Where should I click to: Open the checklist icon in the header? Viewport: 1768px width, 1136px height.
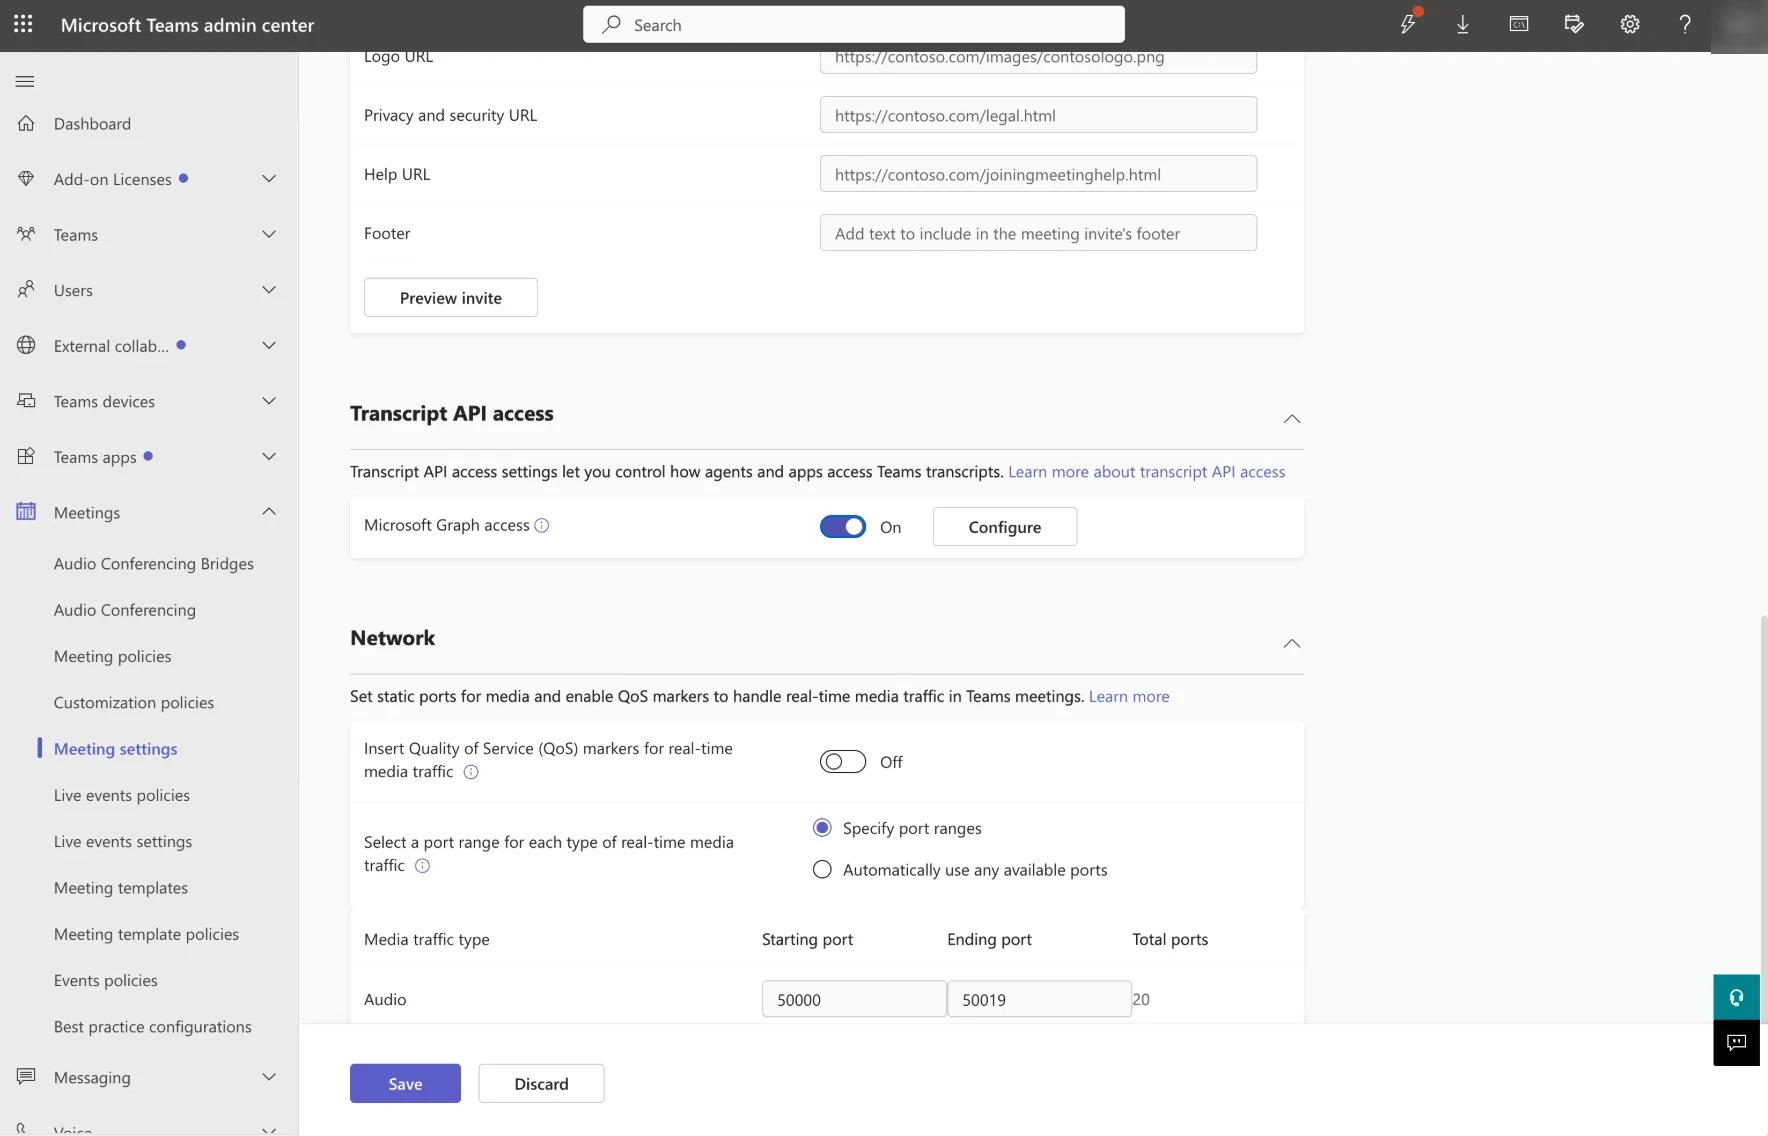tap(1574, 24)
